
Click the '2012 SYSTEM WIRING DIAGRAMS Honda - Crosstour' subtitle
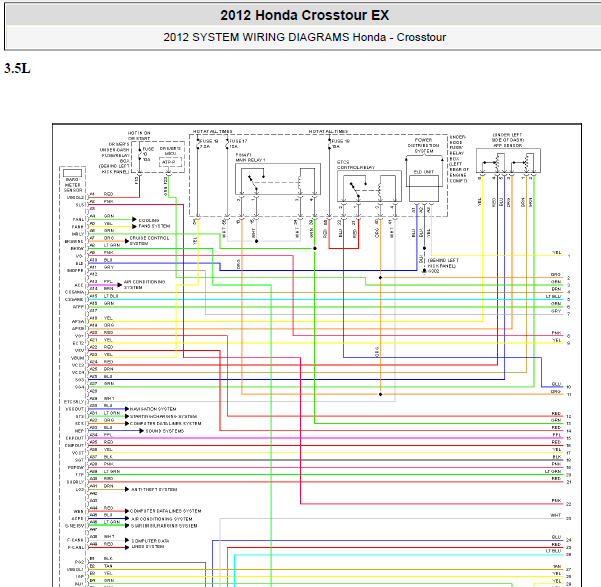coord(304,37)
